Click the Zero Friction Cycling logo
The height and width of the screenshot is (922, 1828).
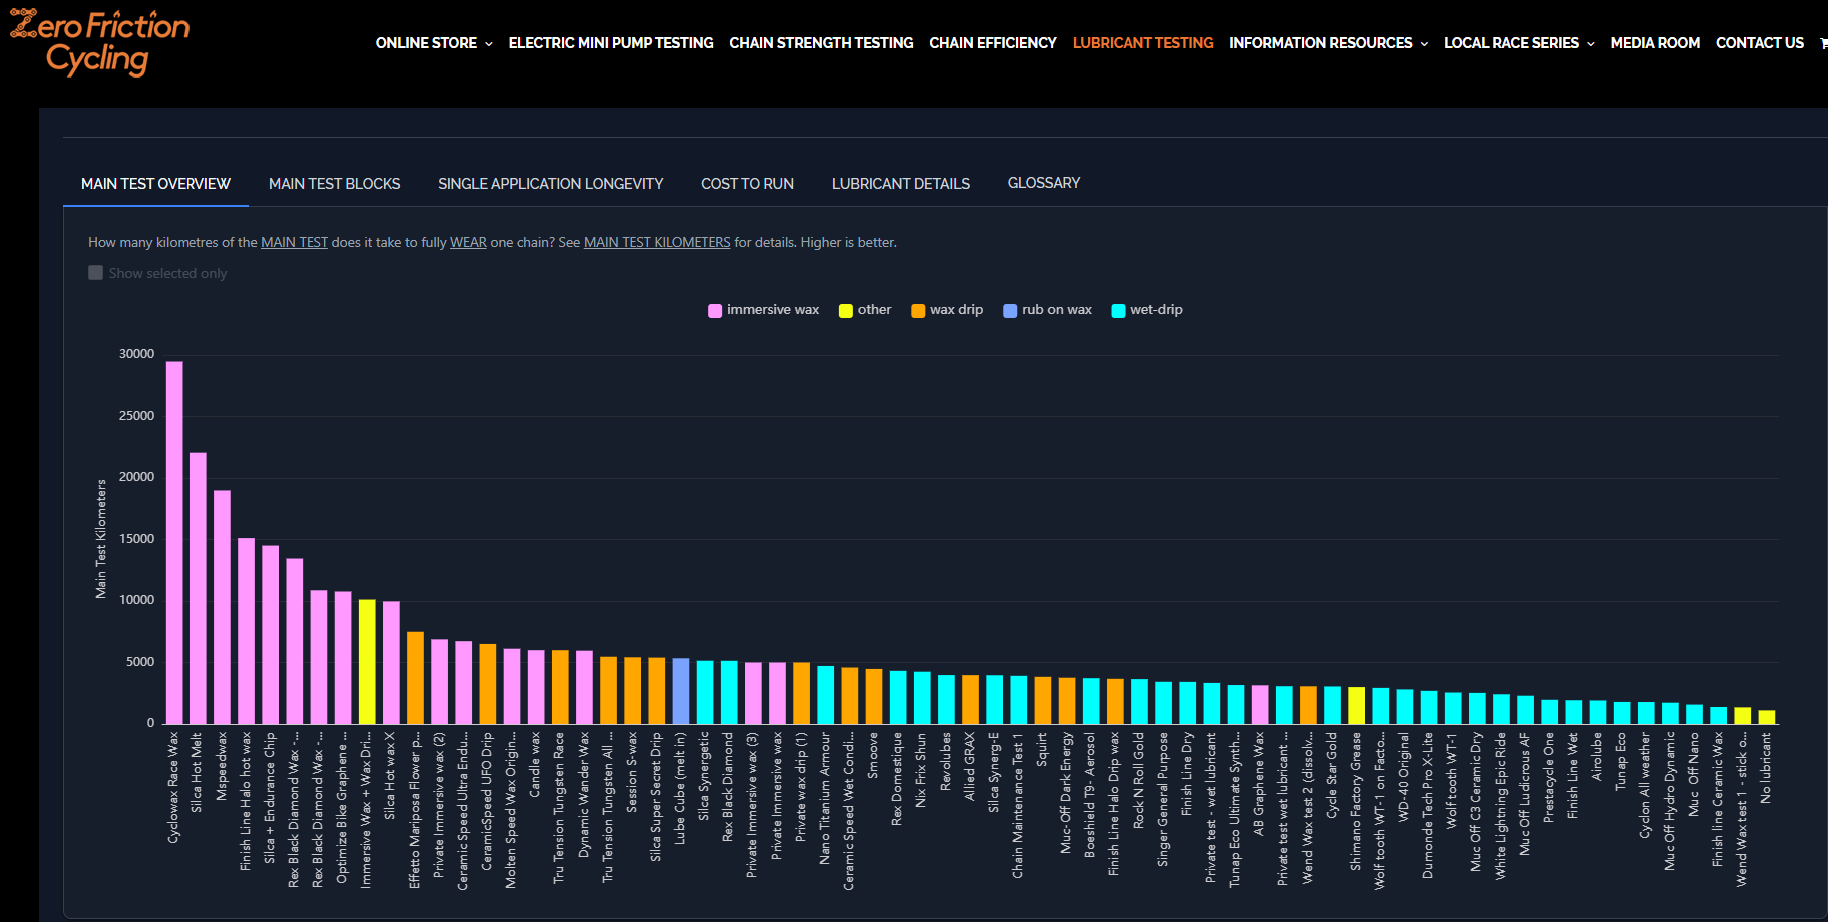tap(100, 43)
